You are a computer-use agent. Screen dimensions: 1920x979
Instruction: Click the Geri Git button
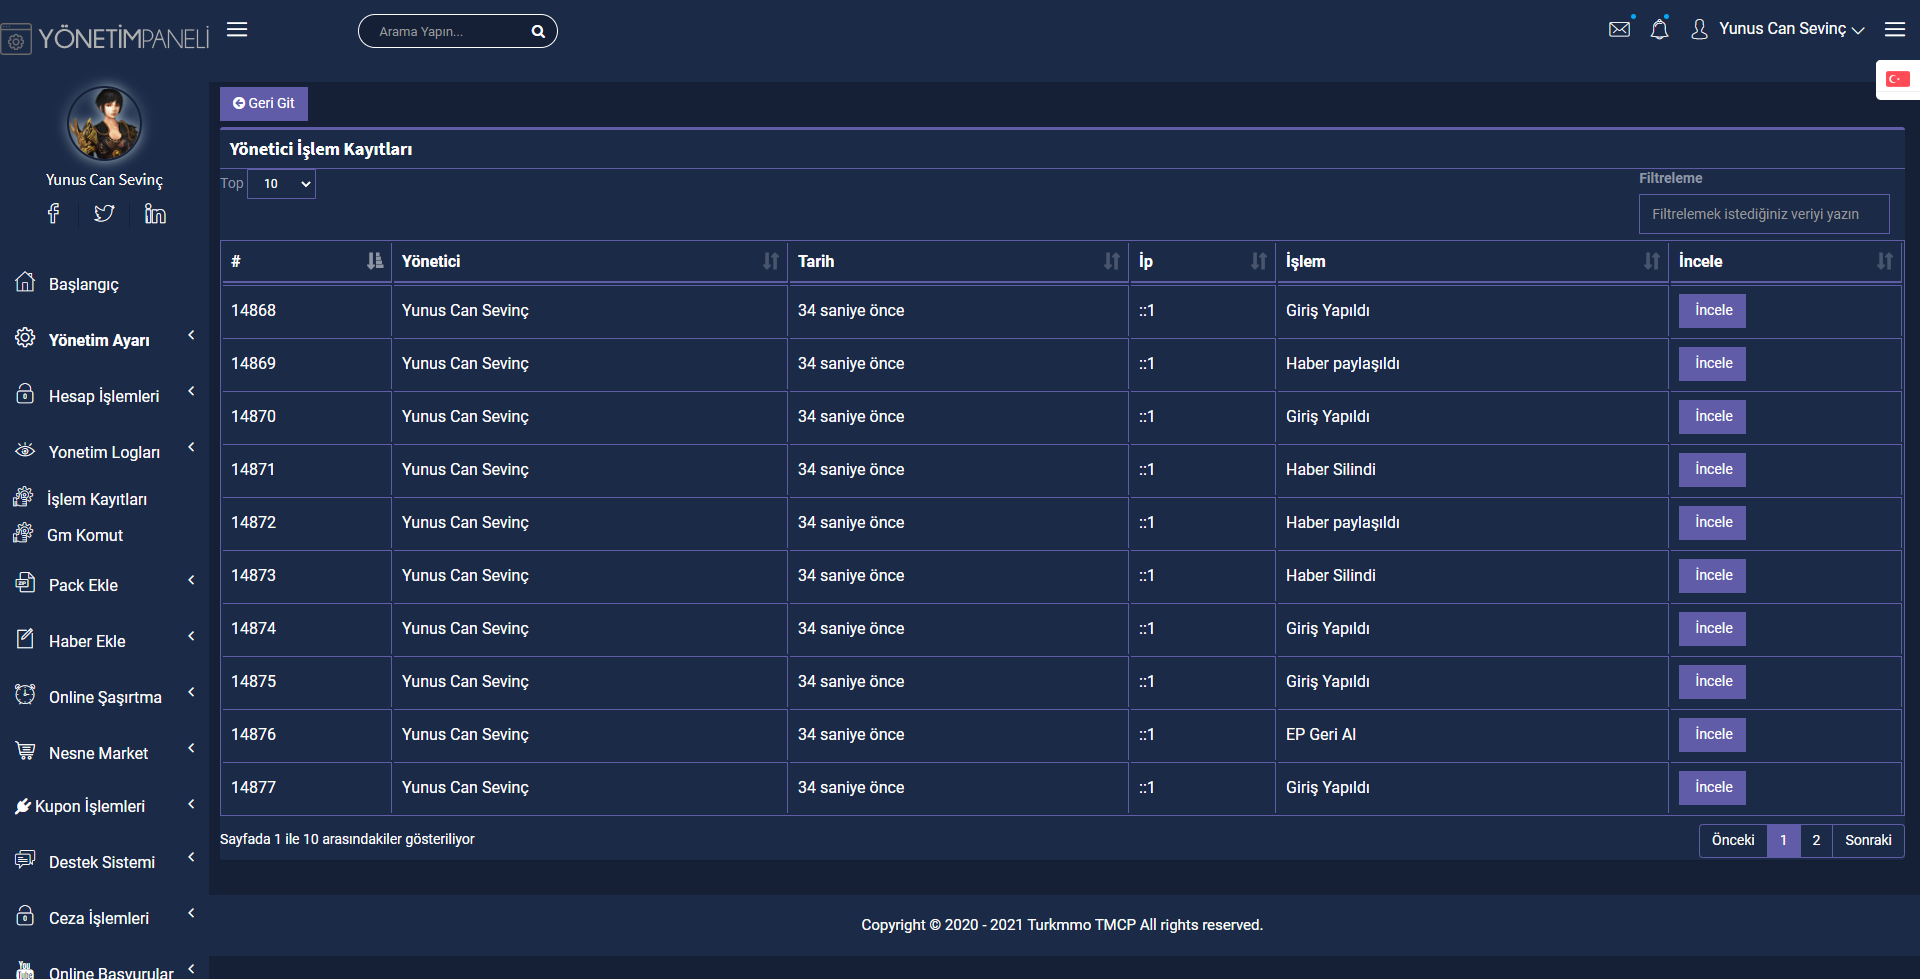click(264, 104)
